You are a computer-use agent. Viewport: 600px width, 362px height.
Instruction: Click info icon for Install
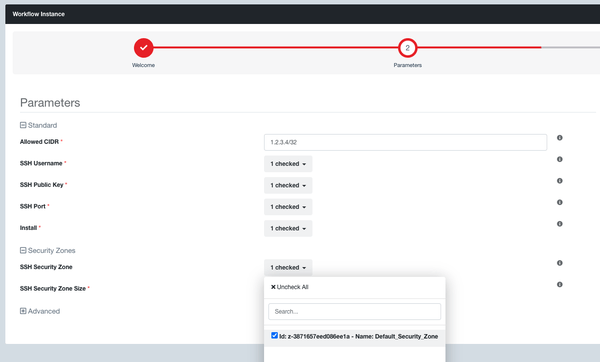tap(559, 223)
